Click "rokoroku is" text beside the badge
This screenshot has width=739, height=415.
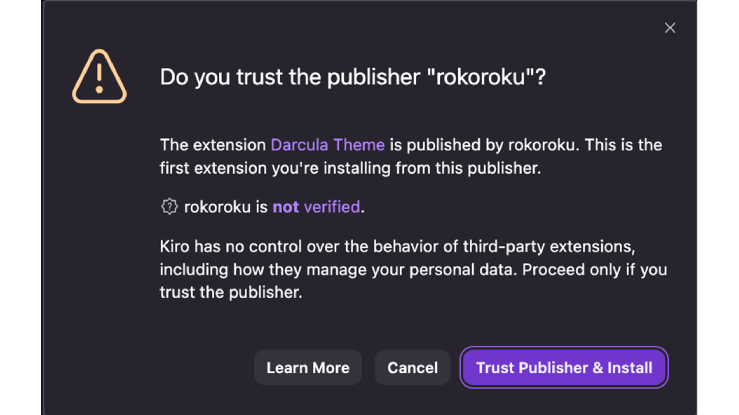point(226,207)
